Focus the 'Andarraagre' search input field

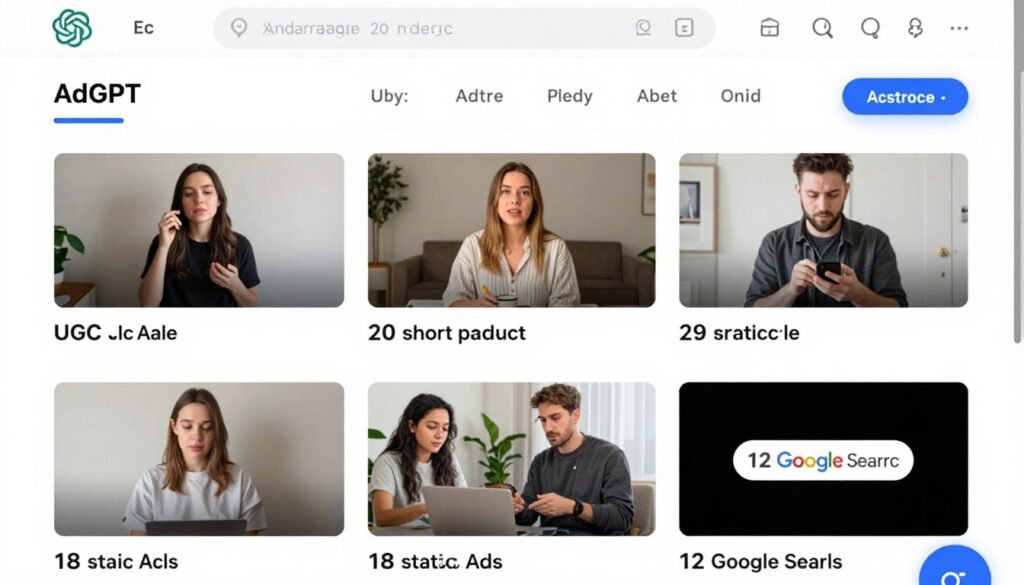point(464,28)
